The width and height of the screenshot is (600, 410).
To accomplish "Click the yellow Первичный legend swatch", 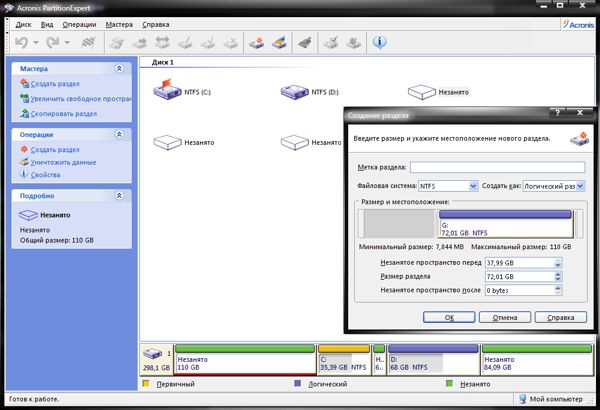I will (145, 383).
